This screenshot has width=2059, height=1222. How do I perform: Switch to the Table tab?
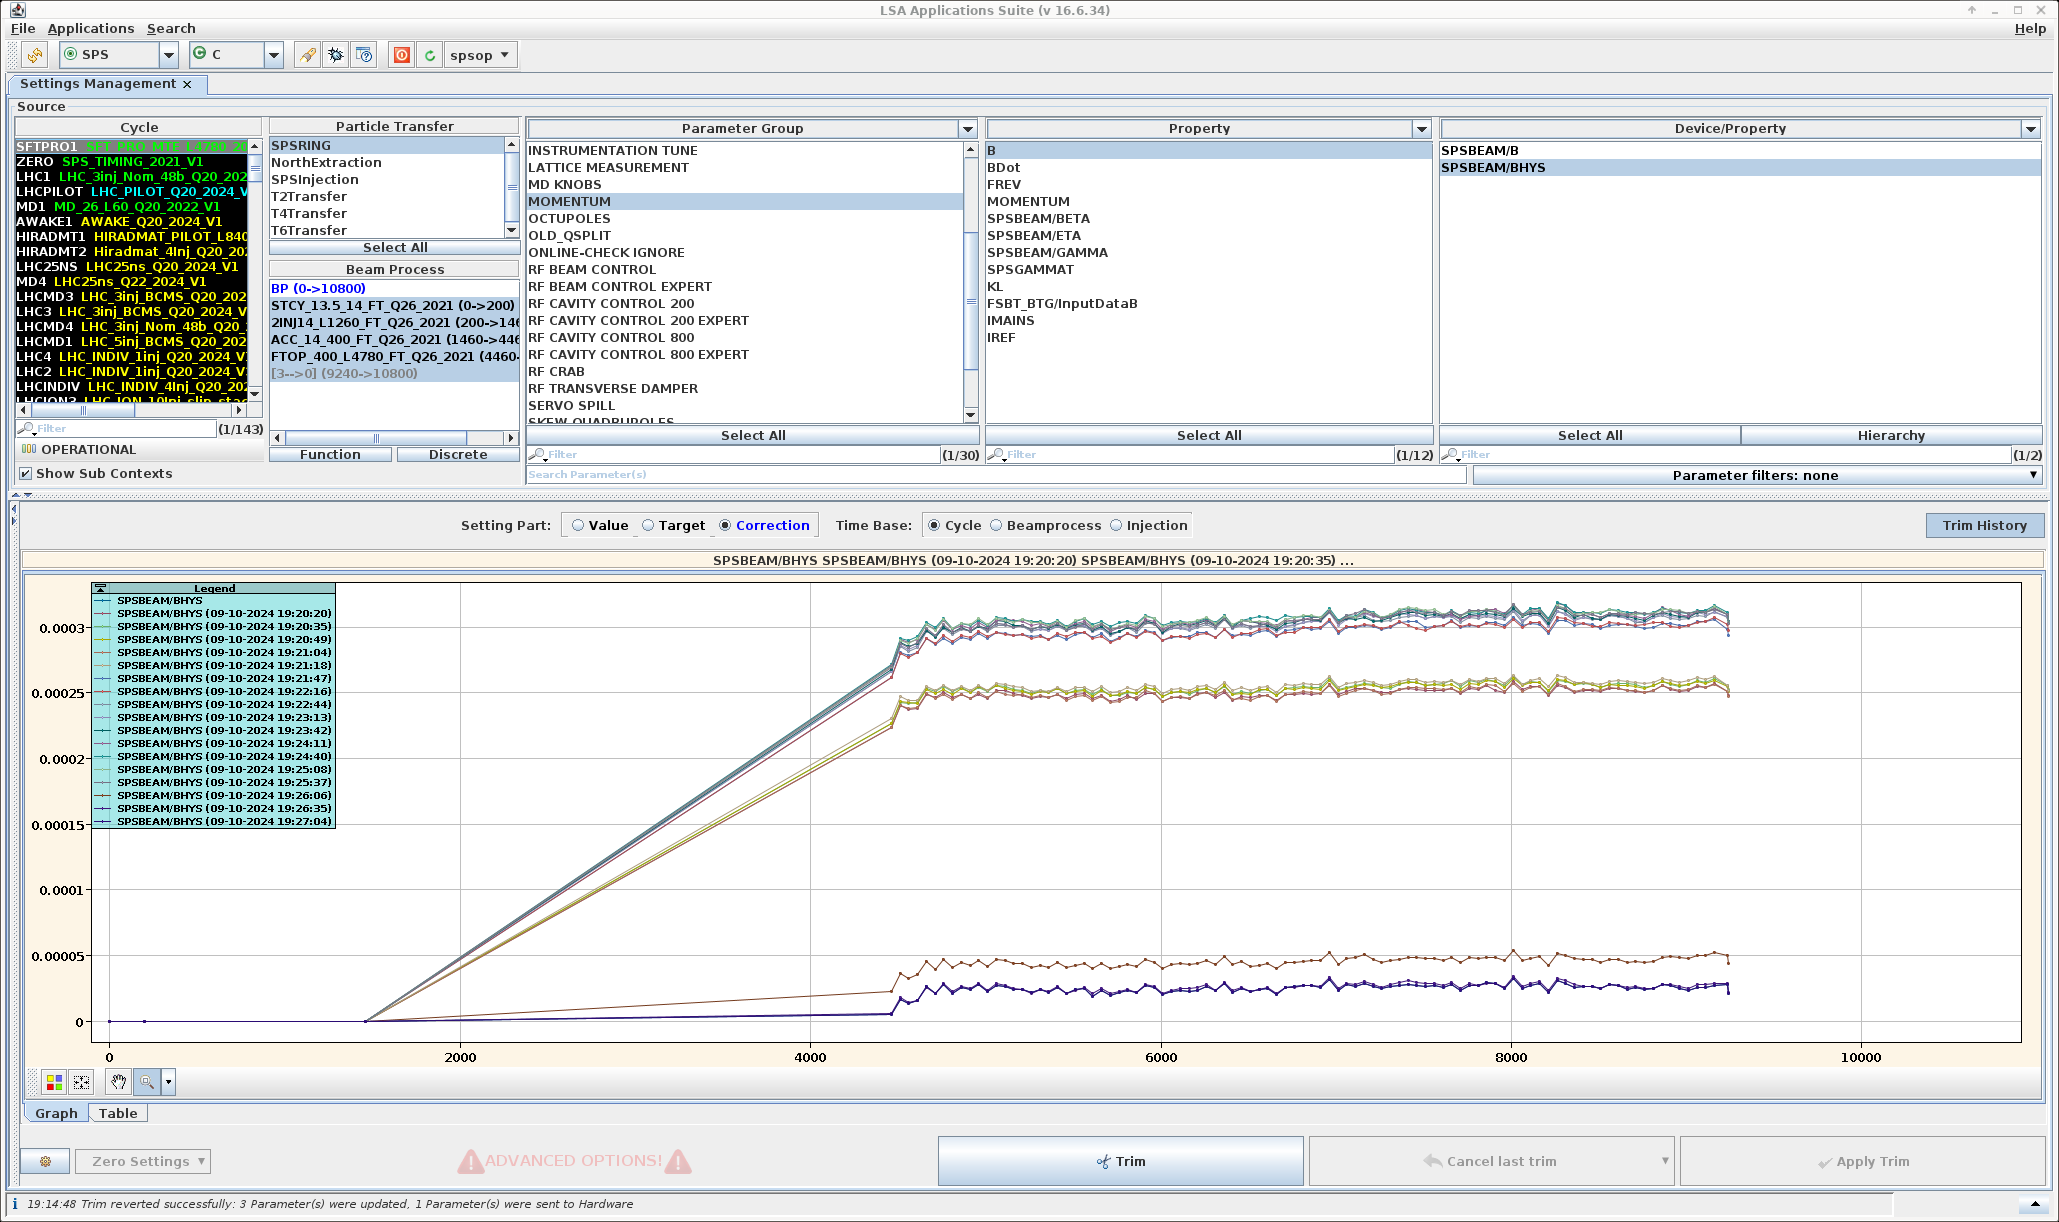(118, 1113)
